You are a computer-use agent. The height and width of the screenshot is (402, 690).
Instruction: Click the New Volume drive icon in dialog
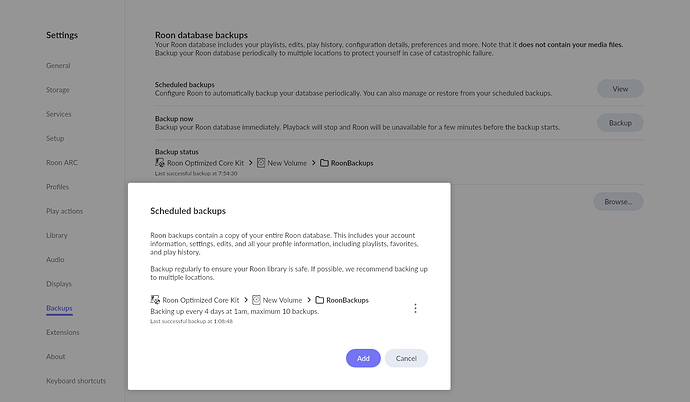pyautogui.click(x=256, y=300)
